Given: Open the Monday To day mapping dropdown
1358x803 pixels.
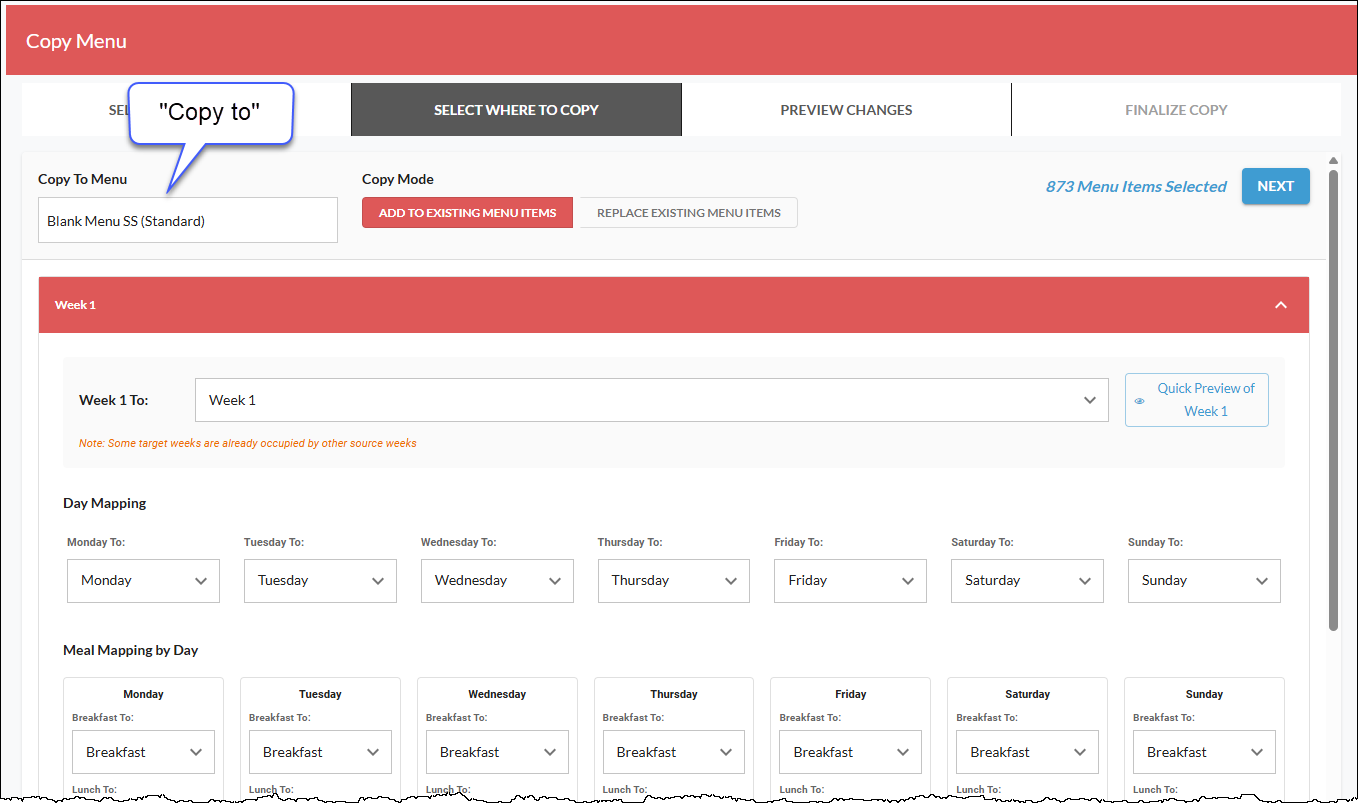Looking at the screenshot, I should [x=142, y=580].
